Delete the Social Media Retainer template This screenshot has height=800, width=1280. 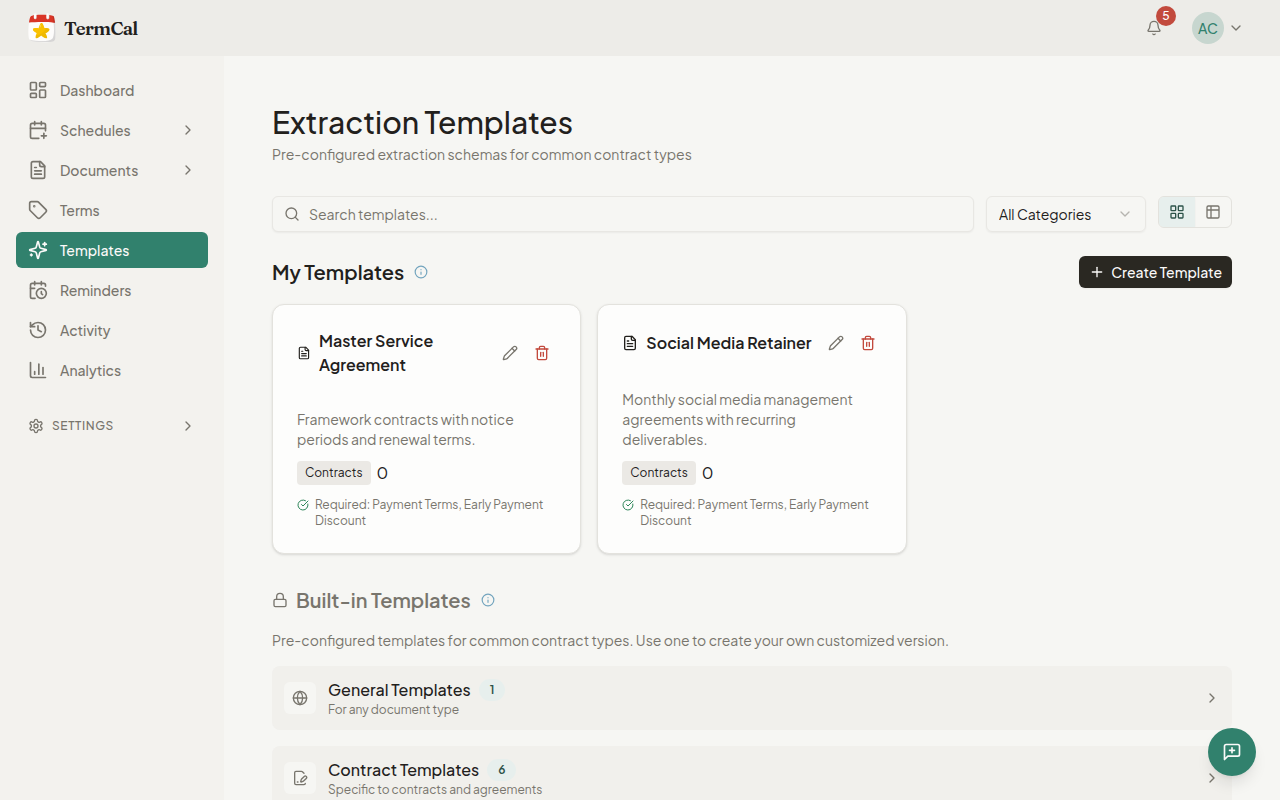click(x=867, y=343)
